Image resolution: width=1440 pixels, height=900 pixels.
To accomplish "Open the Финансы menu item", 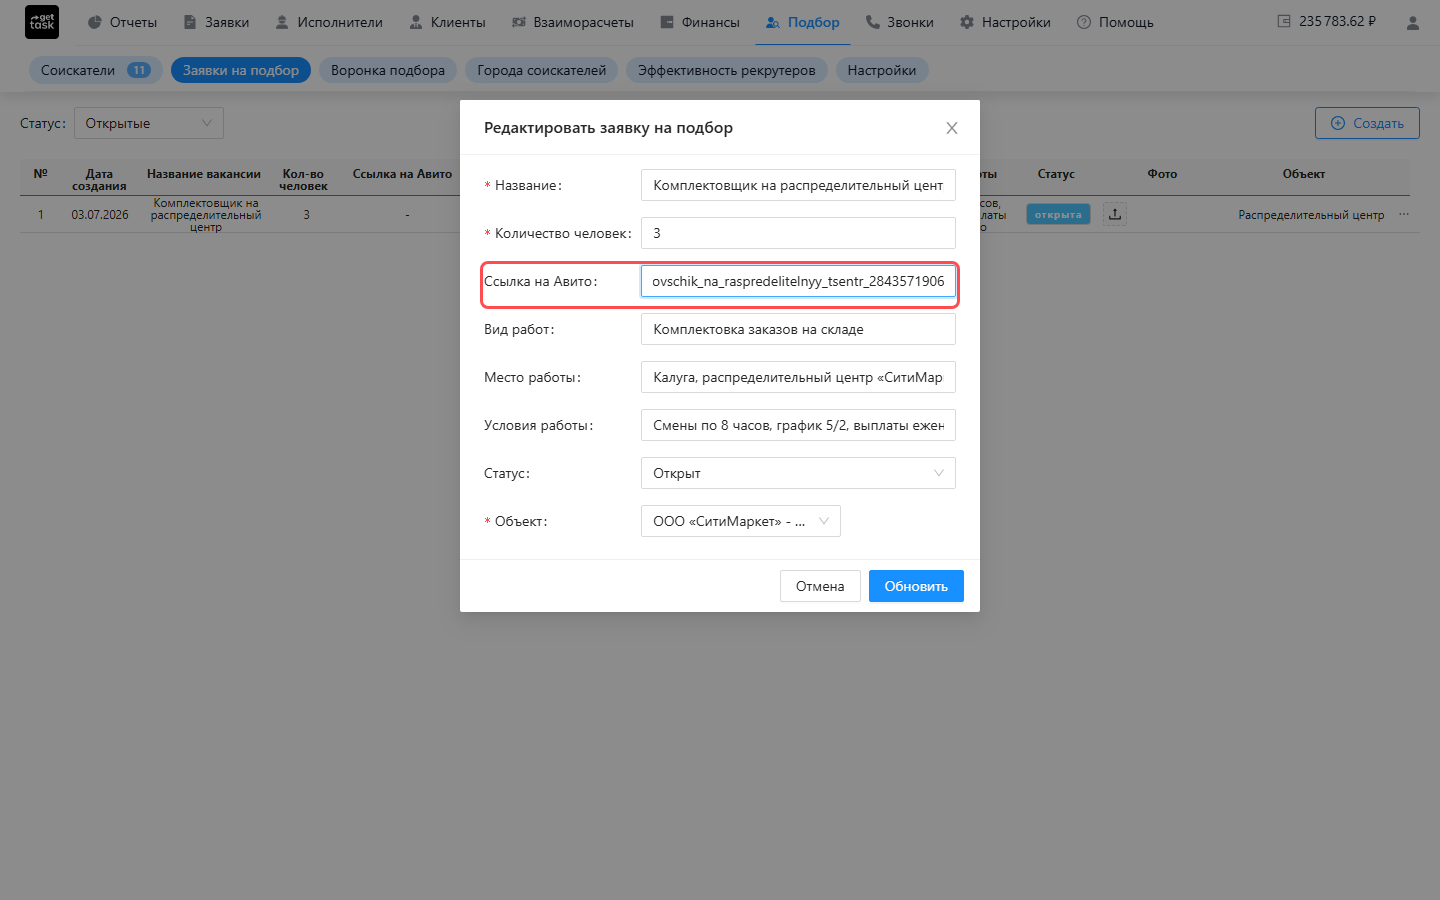I will (700, 22).
